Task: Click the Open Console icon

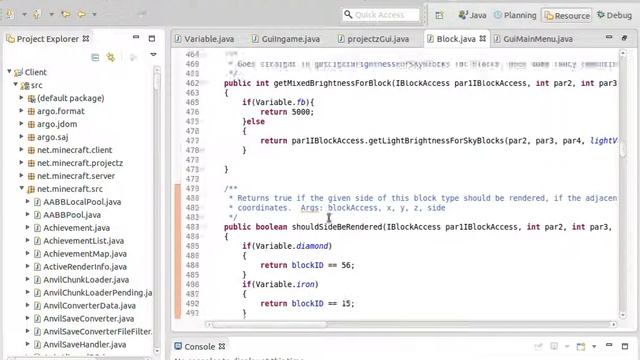Action: [580, 347]
